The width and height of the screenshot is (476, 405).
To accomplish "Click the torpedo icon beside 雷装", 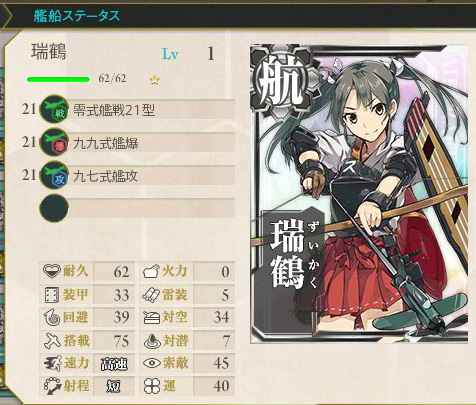I will pos(152,295).
